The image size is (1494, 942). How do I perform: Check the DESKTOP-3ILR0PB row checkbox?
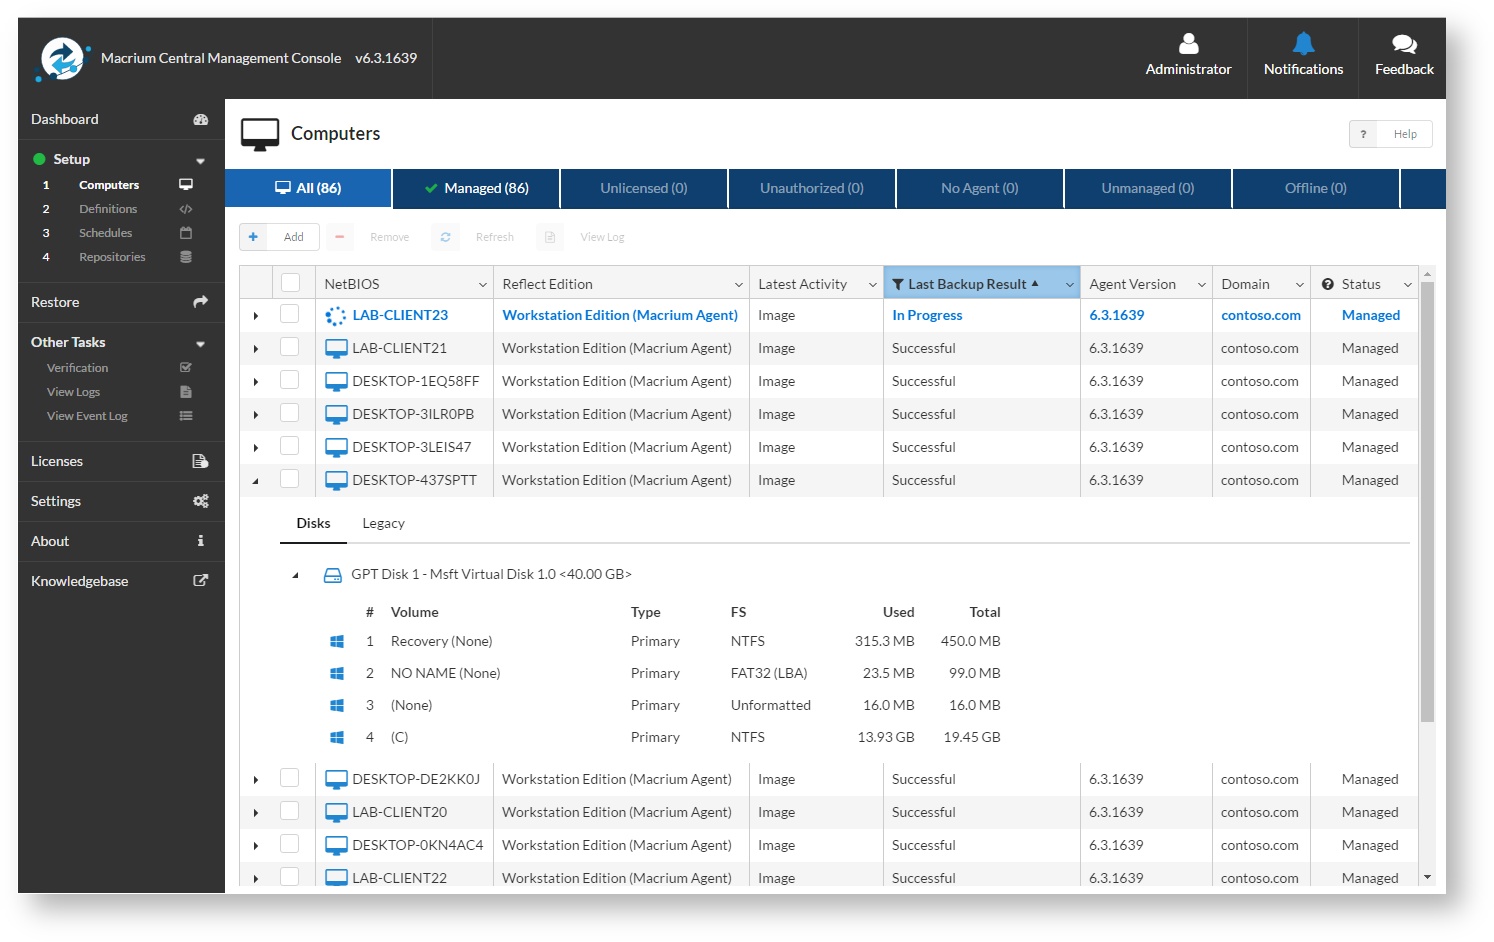pos(289,413)
